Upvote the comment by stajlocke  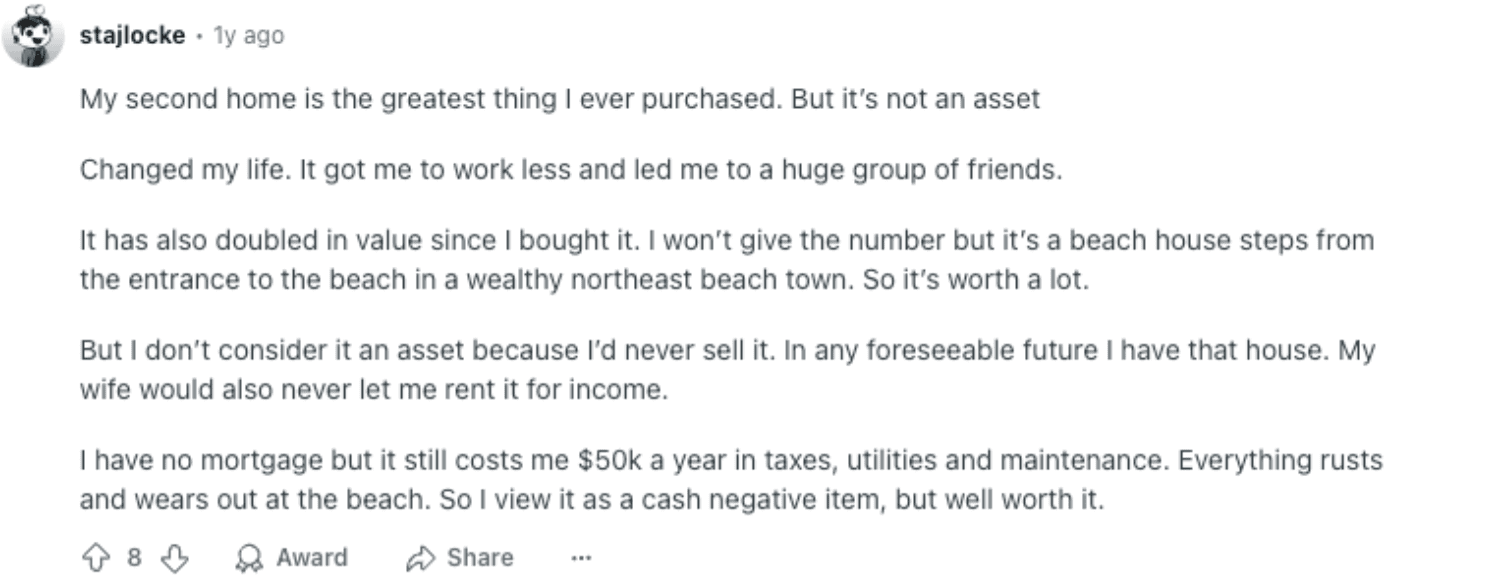98,558
